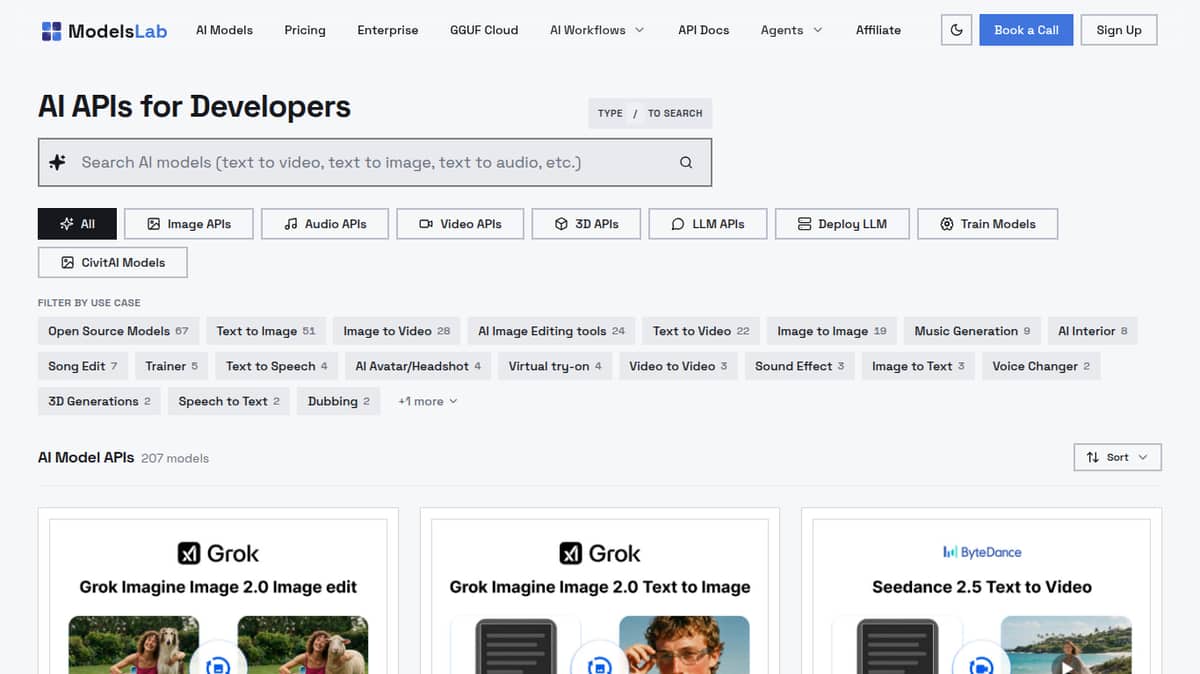Select the 3D APIs tab
This screenshot has height=674, width=1200.
coord(586,224)
